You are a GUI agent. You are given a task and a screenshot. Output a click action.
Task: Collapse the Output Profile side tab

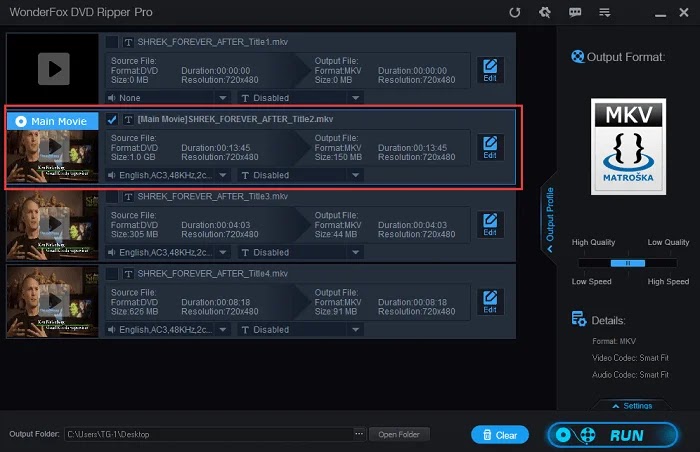550,219
